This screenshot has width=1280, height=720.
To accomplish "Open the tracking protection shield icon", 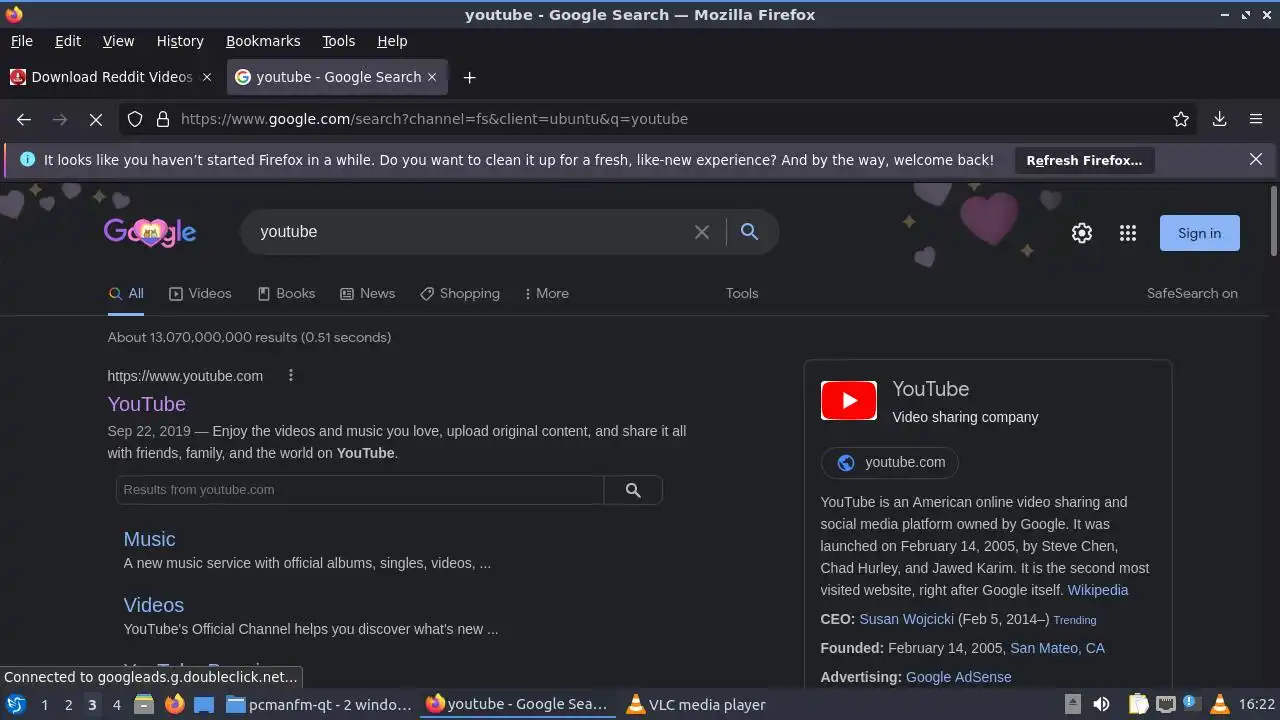I will pyautogui.click(x=135, y=119).
